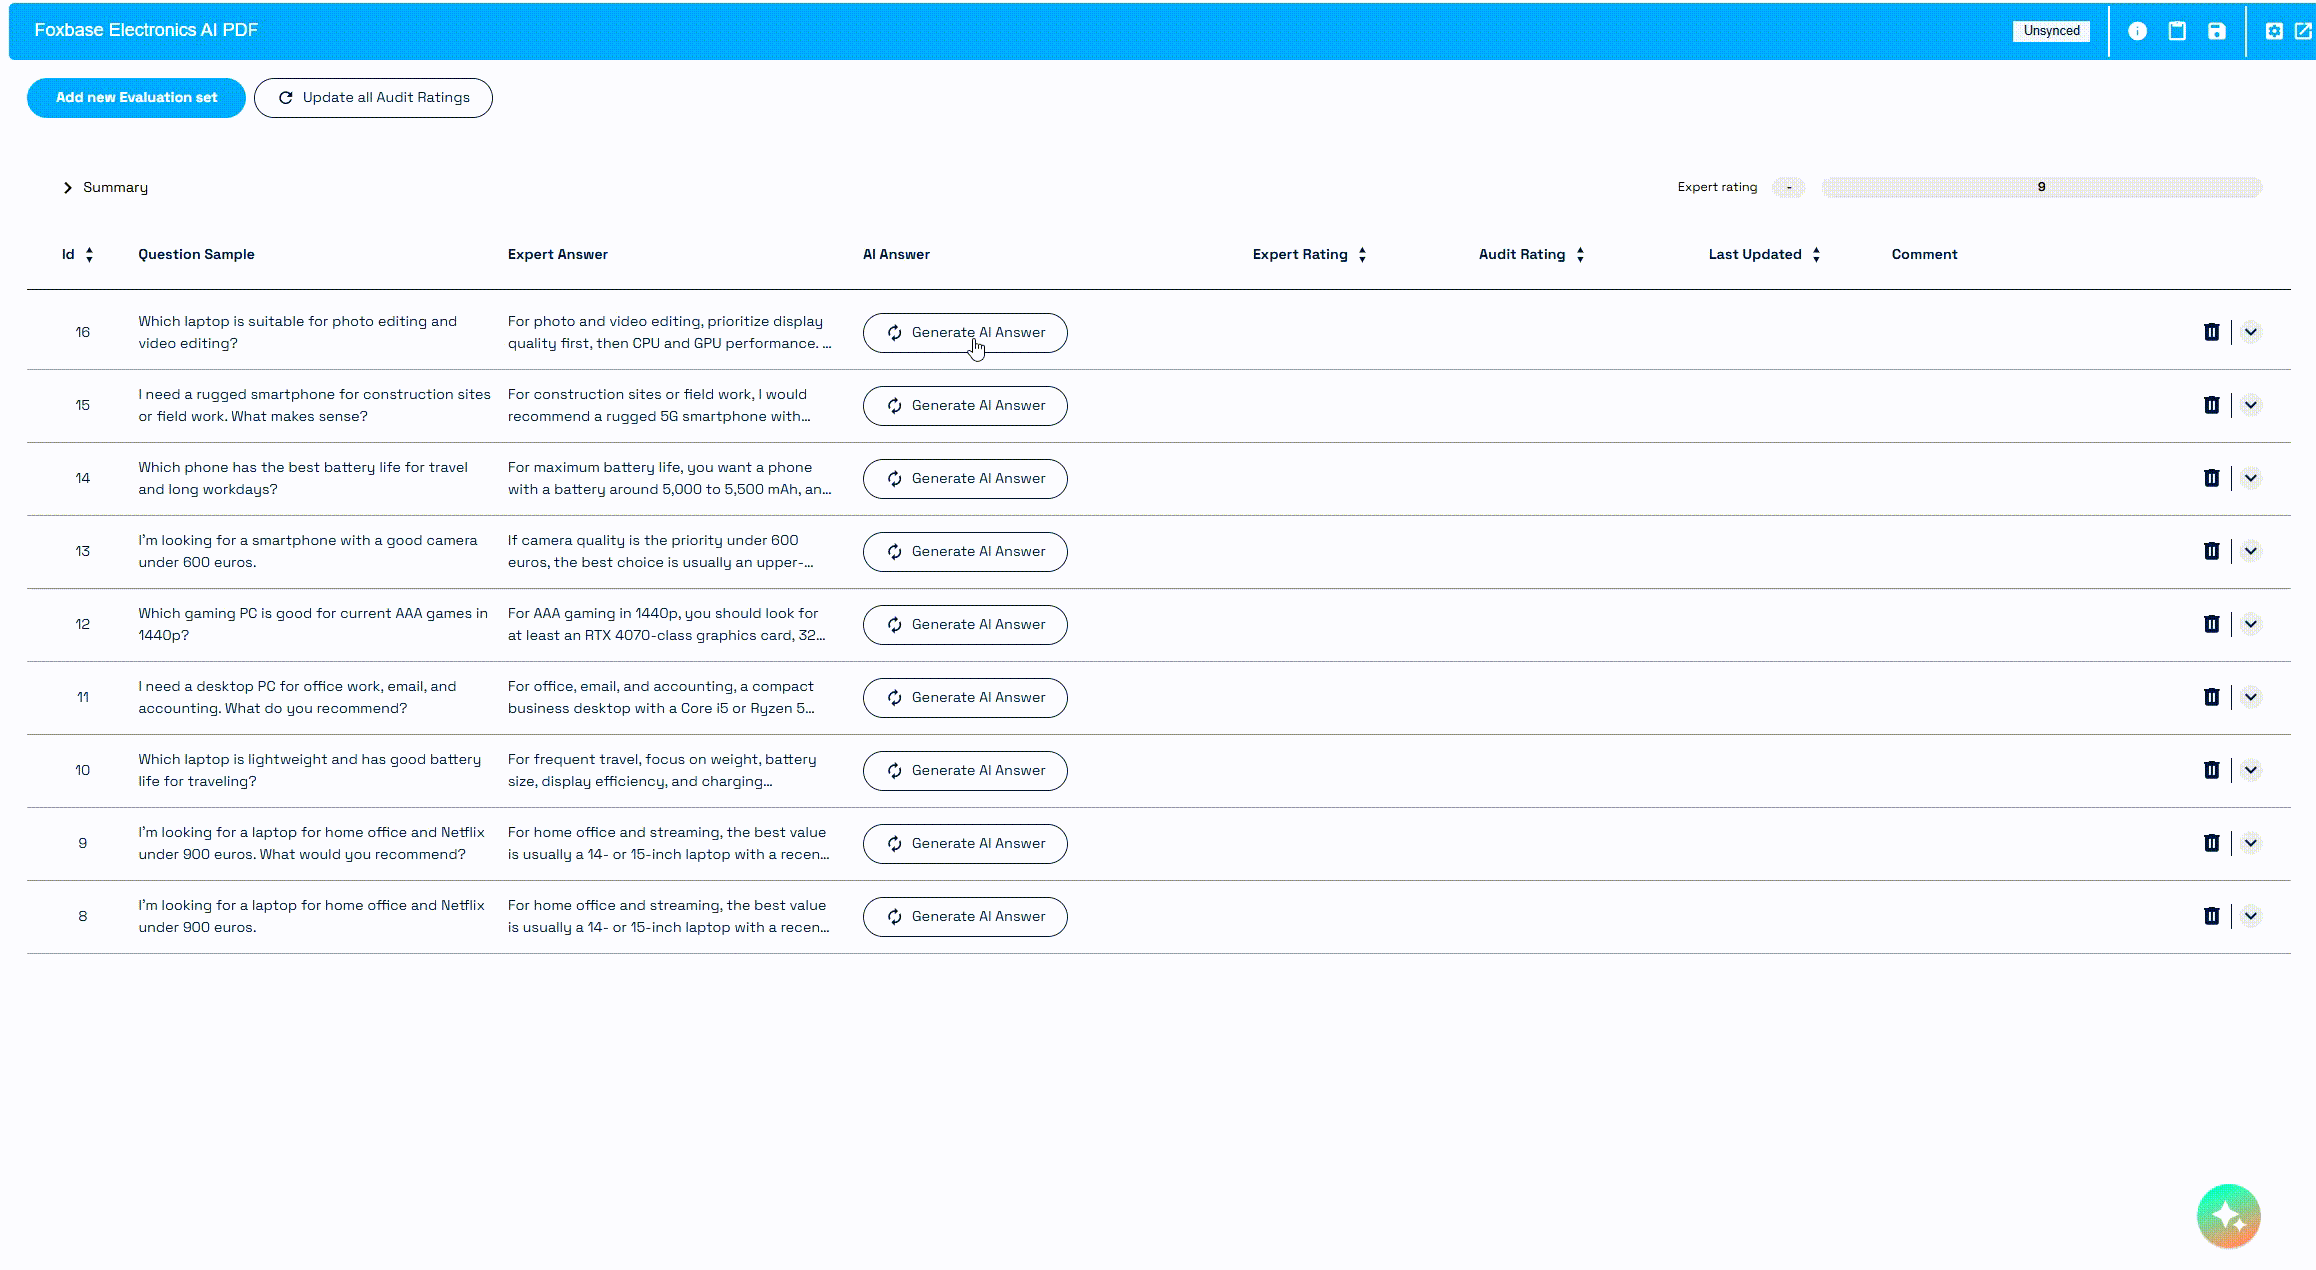Viewport: 2316px width, 1270px height.
Task: Sort by Expert Rating using its arrows
Action: (x=1362, y=255)
